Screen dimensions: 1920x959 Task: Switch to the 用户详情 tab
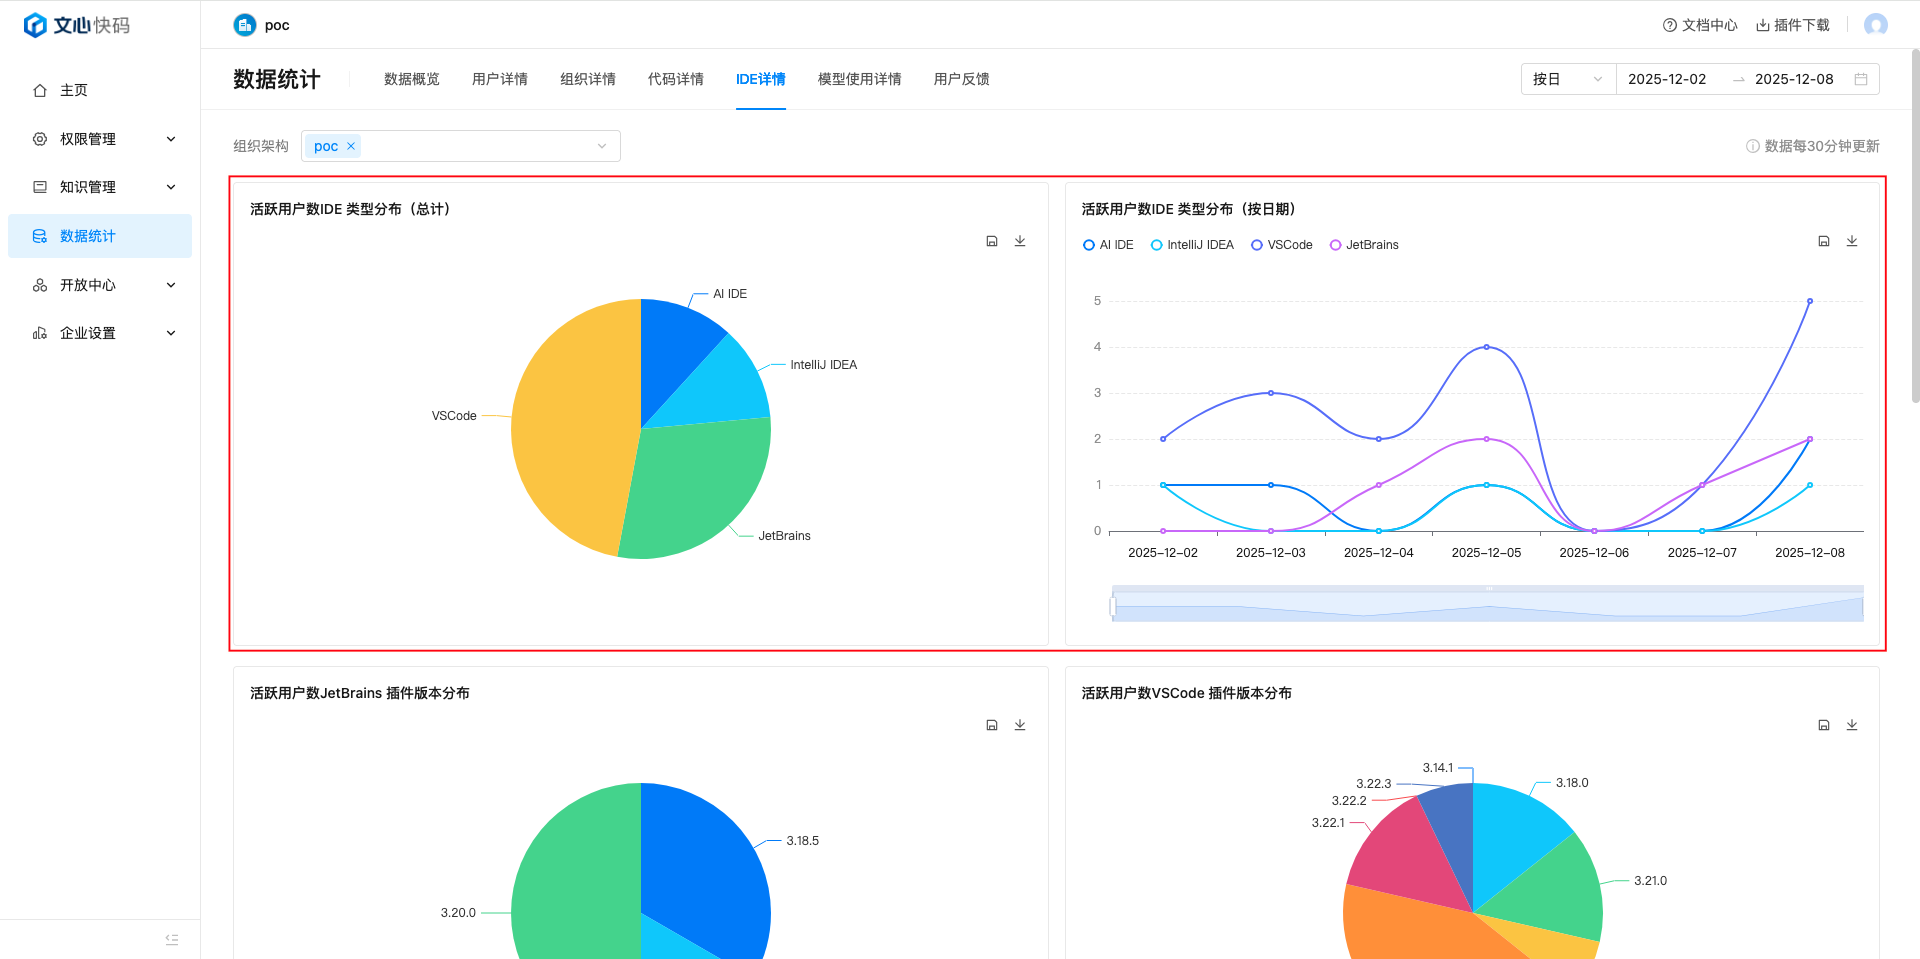[x=499, y=79]
